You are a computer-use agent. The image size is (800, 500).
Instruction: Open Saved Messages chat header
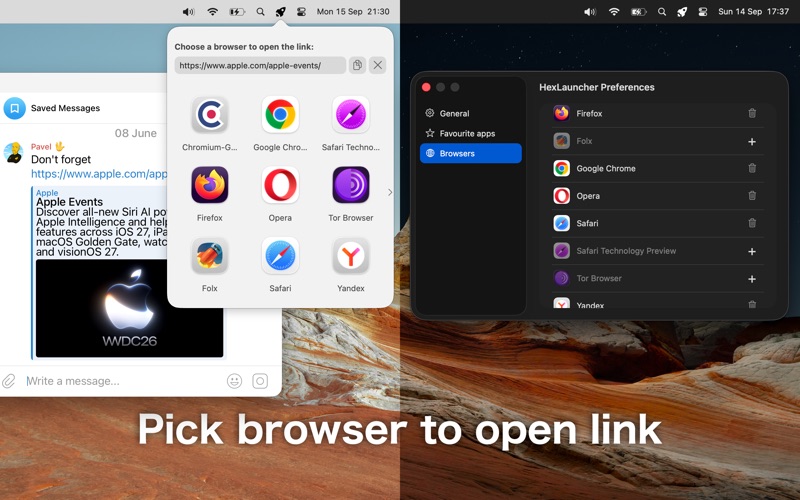point(65,108)
